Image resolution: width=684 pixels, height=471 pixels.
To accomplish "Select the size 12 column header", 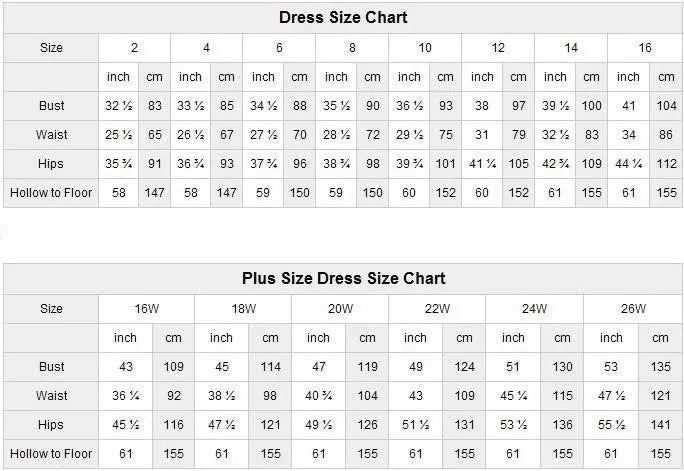I will click(498, 48).
